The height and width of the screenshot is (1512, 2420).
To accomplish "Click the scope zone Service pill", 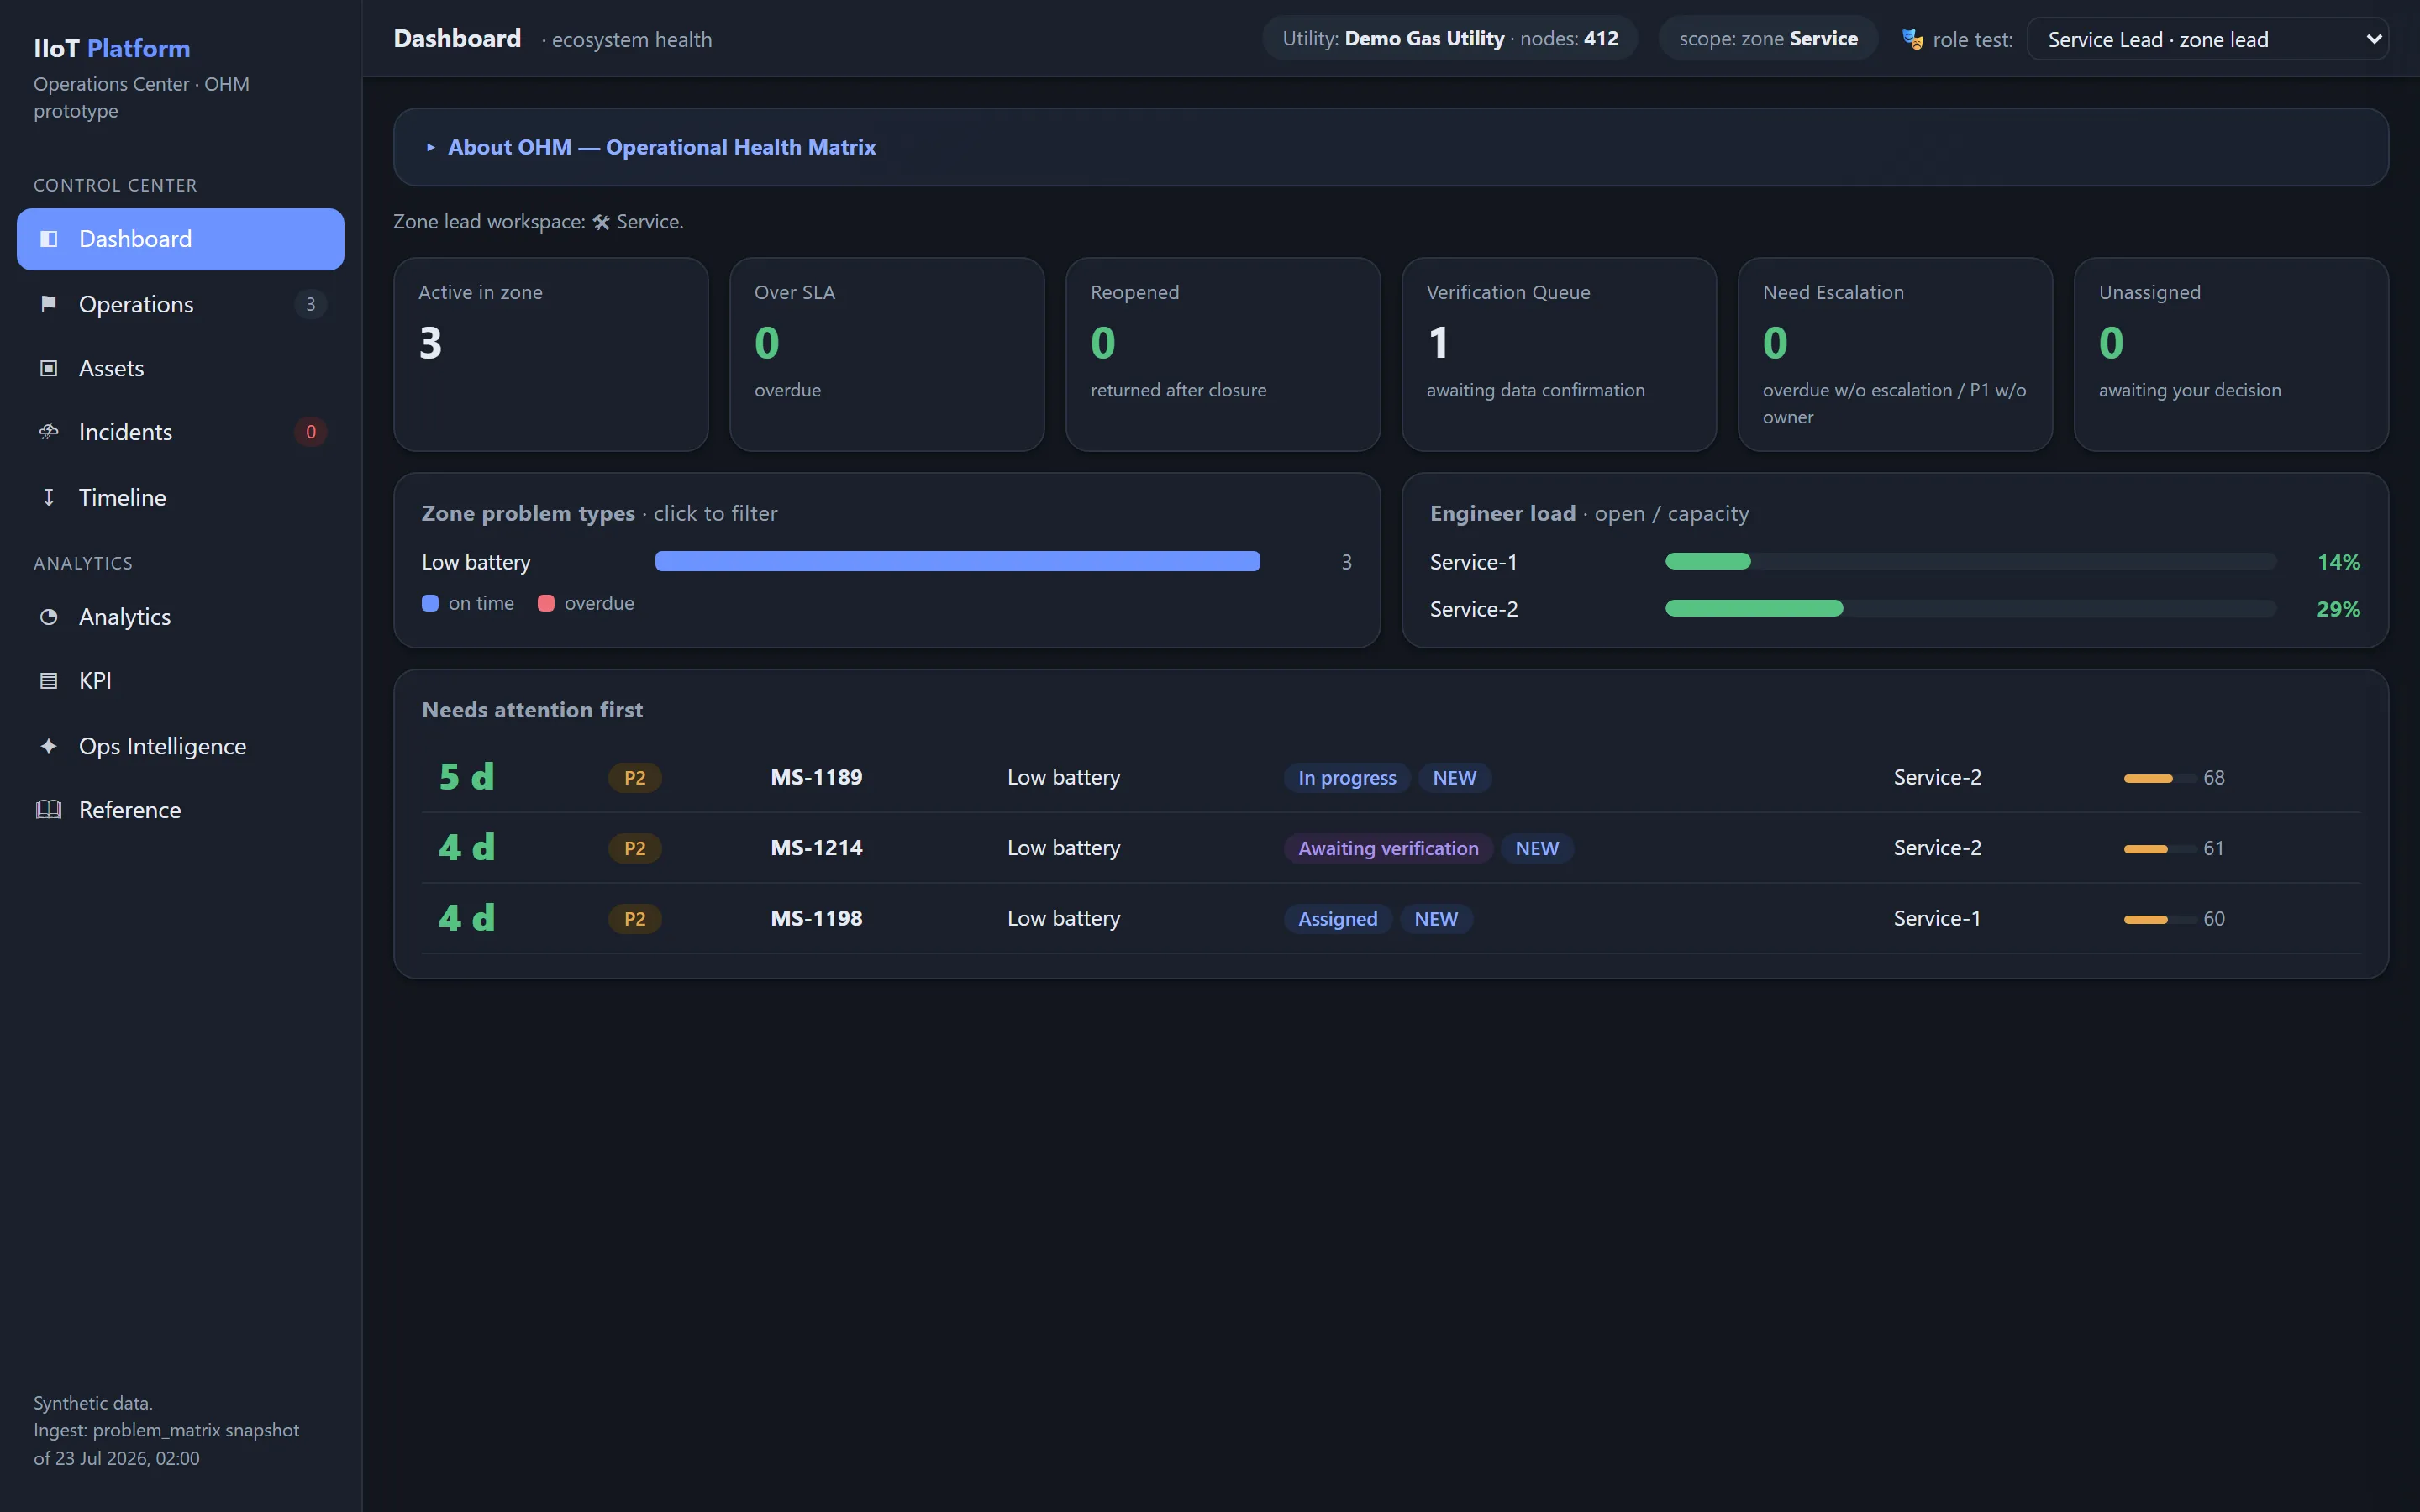I will coord(1768,39).
